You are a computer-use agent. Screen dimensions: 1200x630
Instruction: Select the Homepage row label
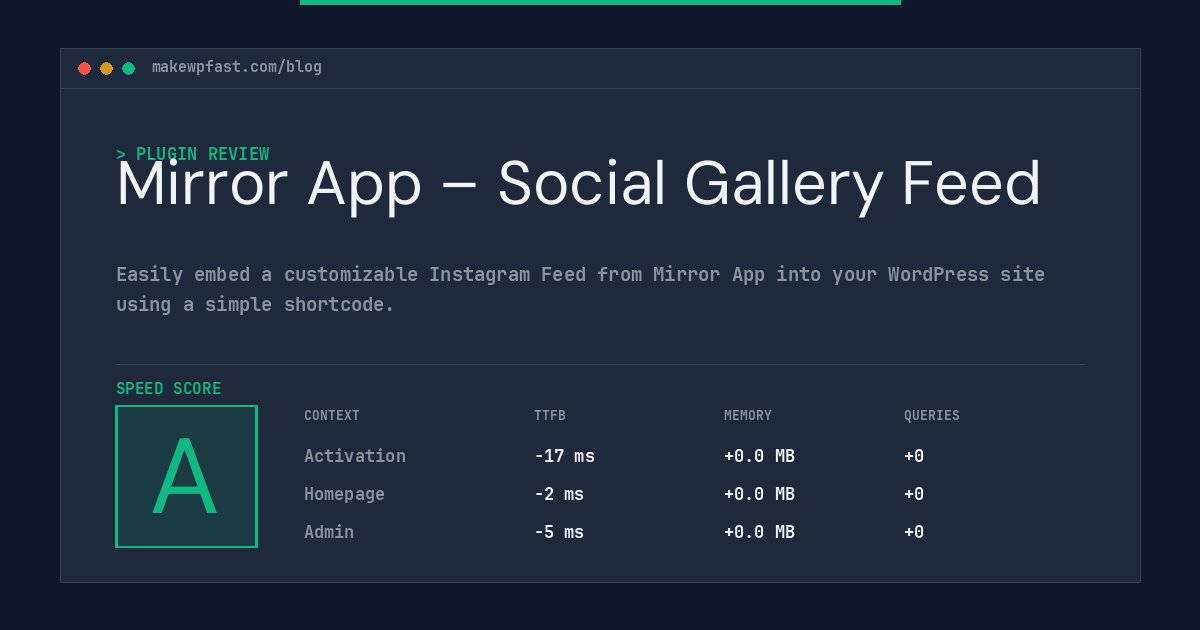click(x=344, y=494)
